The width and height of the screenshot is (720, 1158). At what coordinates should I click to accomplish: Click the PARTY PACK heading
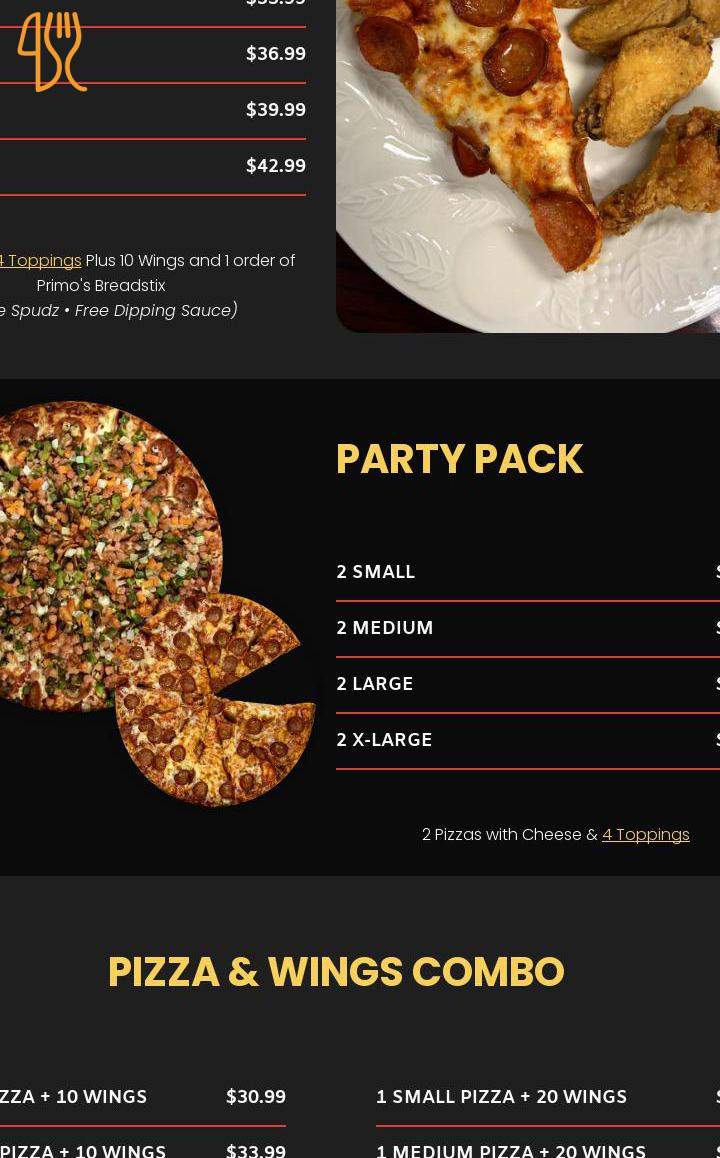pos(459,459)
